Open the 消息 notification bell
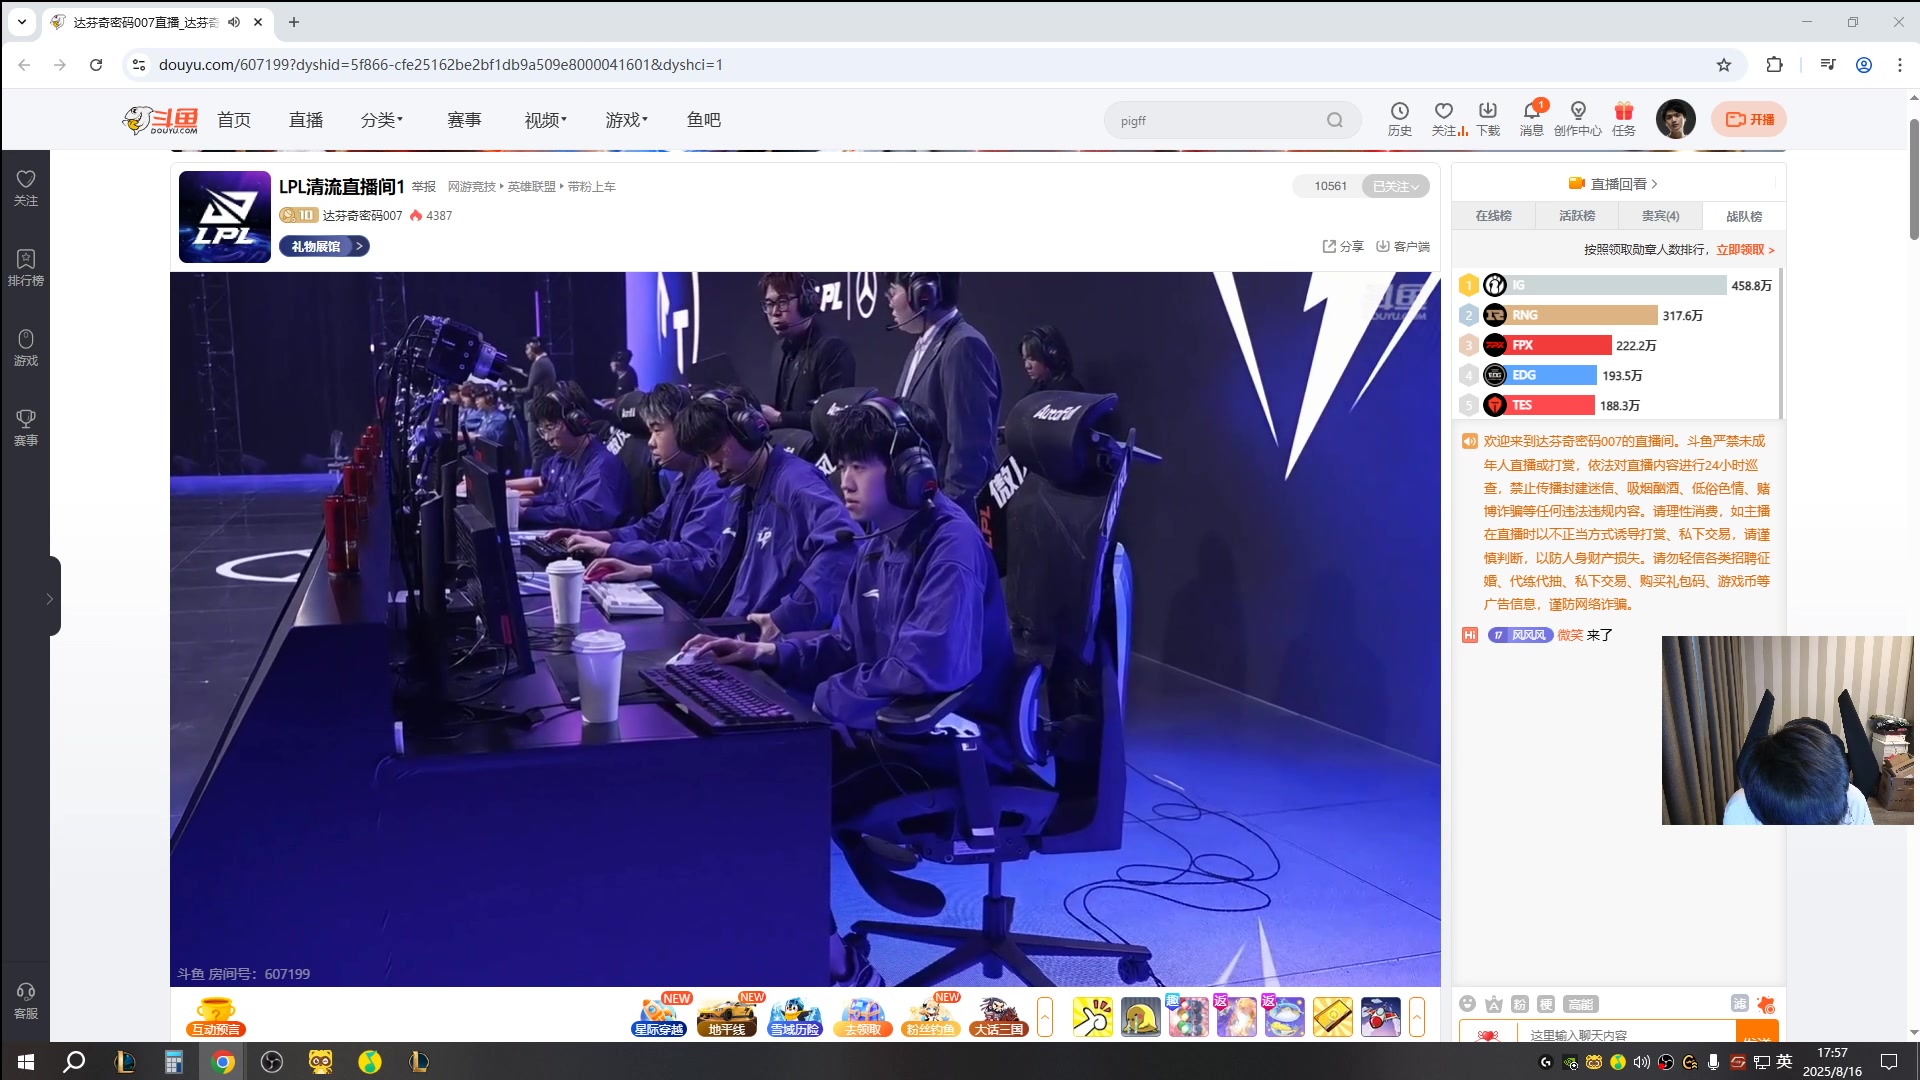This screenshot has height=1080, width=1920. (1532, 119)
